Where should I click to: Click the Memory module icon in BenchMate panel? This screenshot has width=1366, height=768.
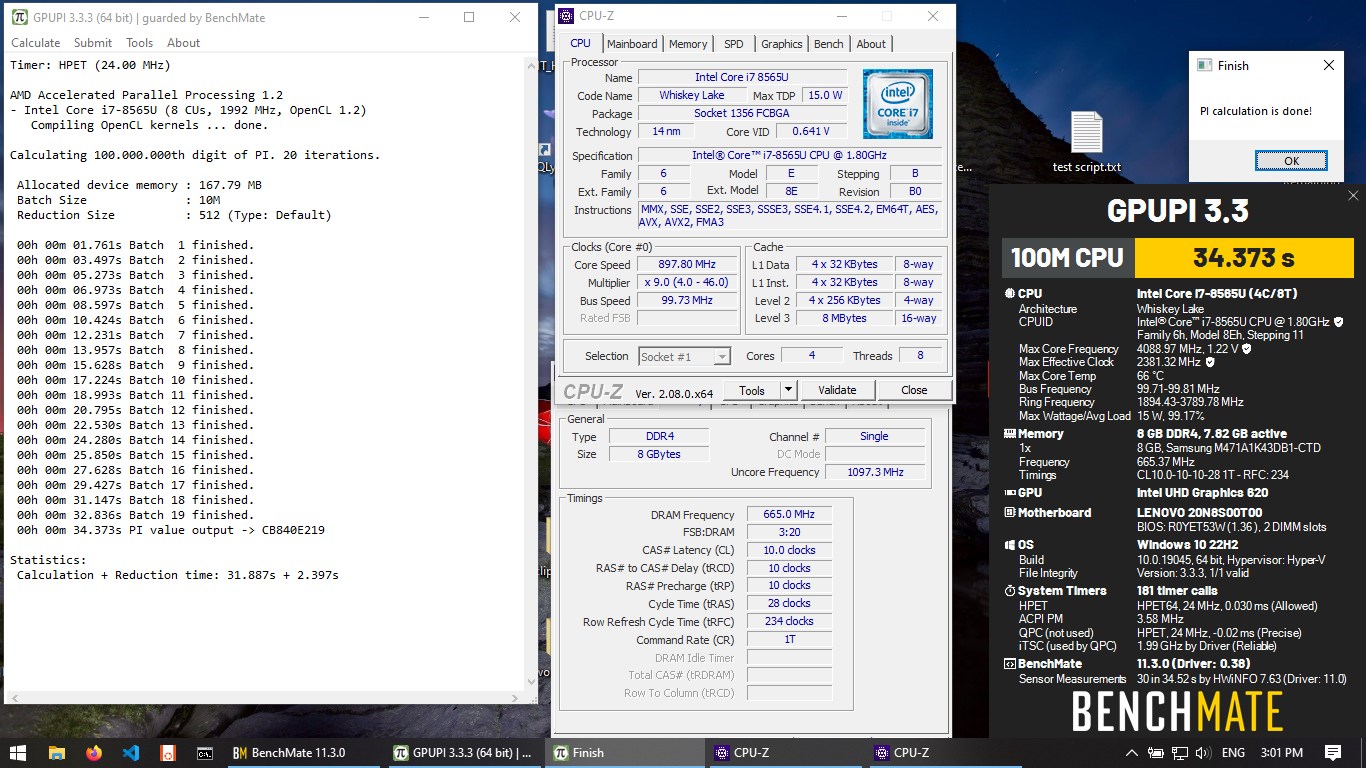[1009, 434]
